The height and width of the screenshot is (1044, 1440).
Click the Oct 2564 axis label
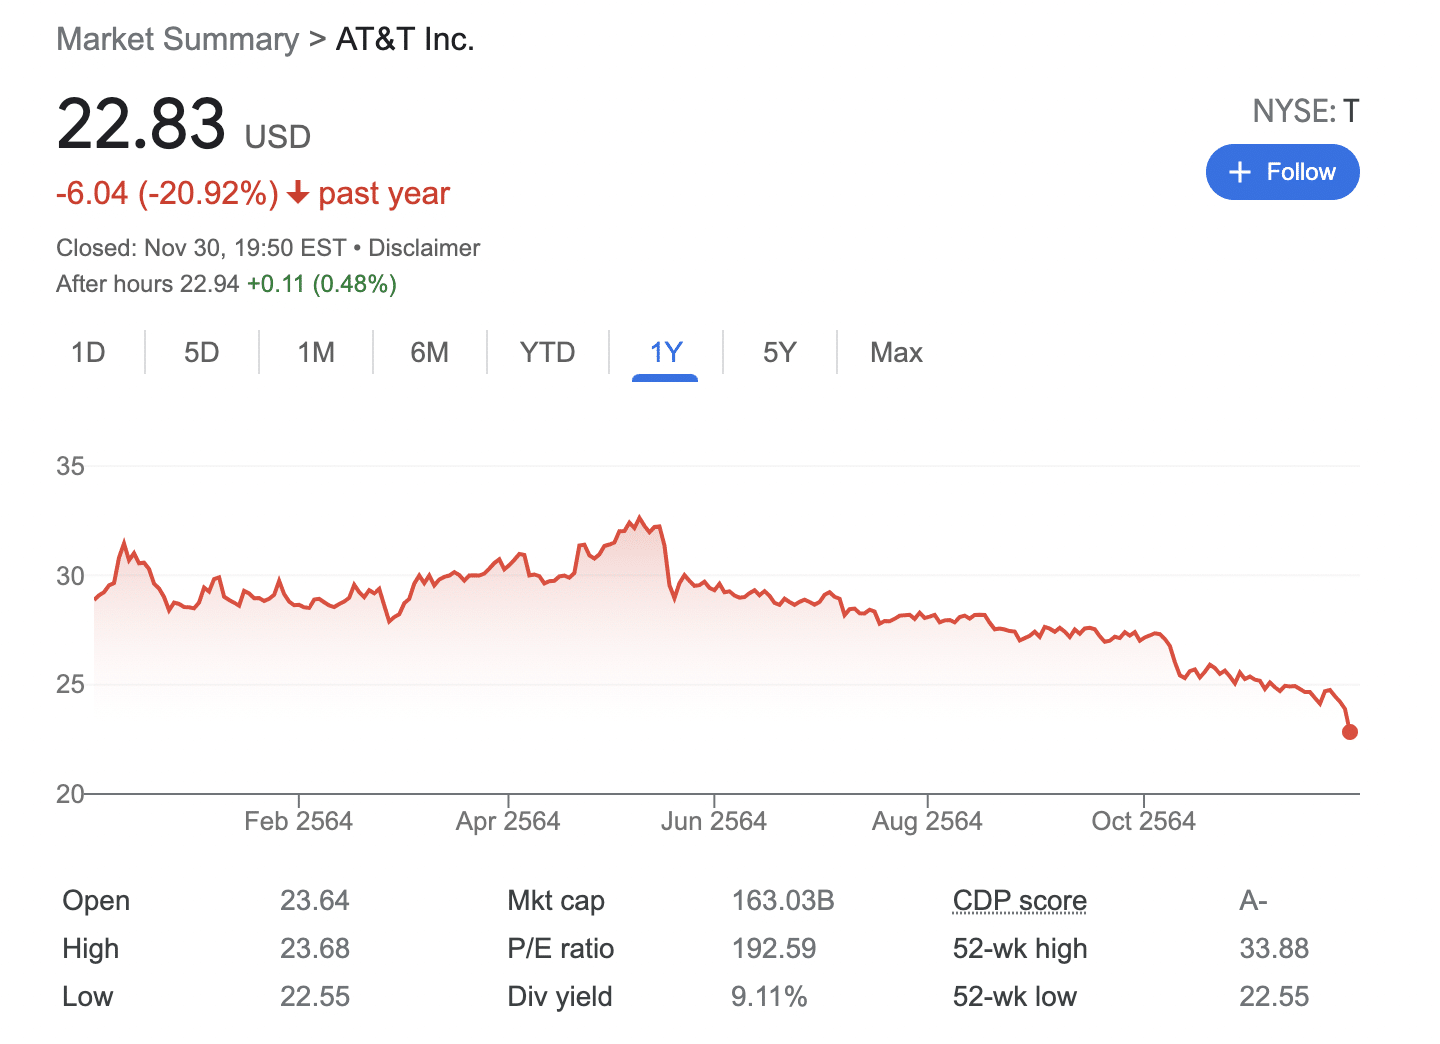pyautogui.click(x=1143, y=821)
